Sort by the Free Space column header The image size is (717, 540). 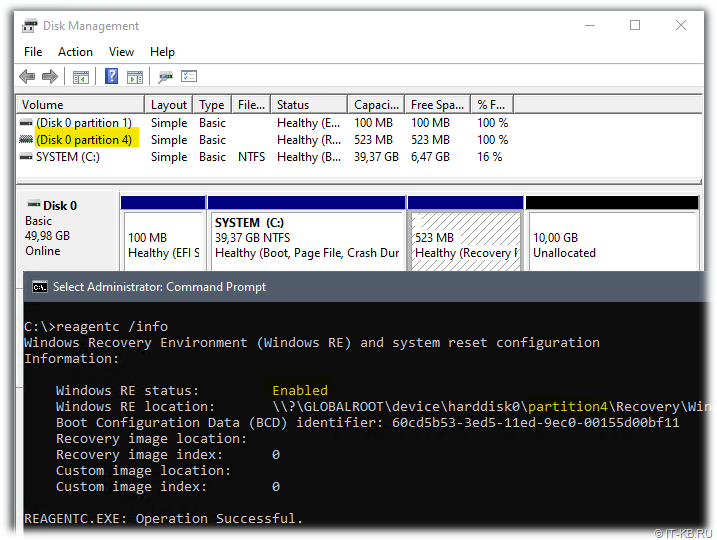pyautogui.click(x=438, y=105)
